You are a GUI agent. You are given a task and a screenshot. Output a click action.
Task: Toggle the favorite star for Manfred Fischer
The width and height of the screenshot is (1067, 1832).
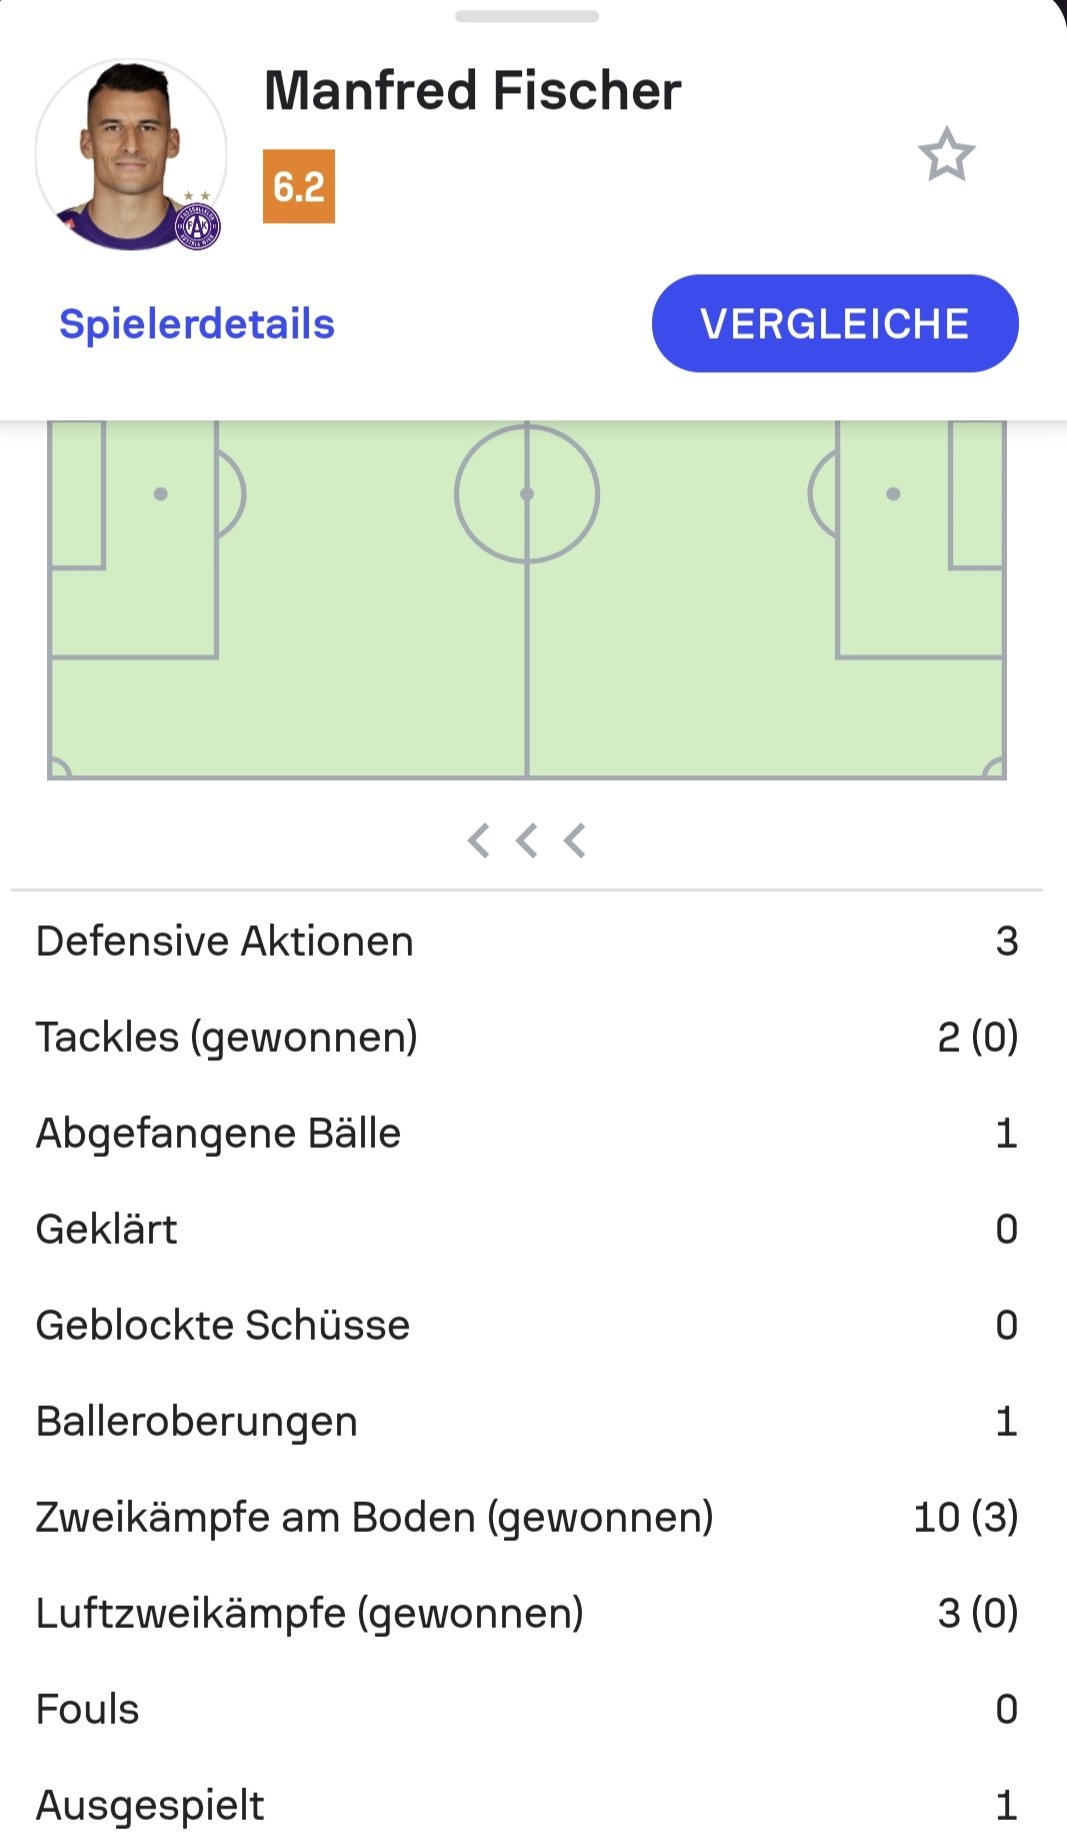tap(946, 155)
